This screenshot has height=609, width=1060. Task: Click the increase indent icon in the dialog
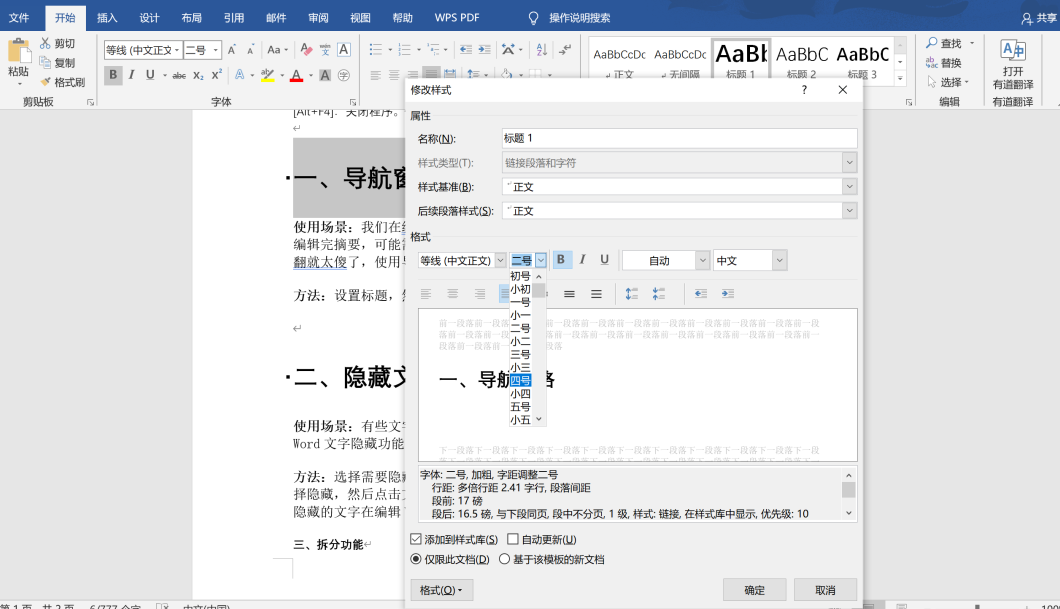pos(728,294)
